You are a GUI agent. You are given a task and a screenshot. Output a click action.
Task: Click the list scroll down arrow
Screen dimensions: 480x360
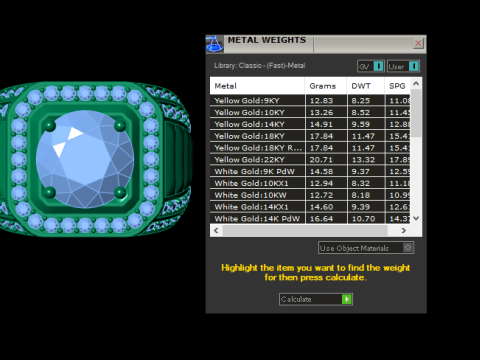point(416,218)
